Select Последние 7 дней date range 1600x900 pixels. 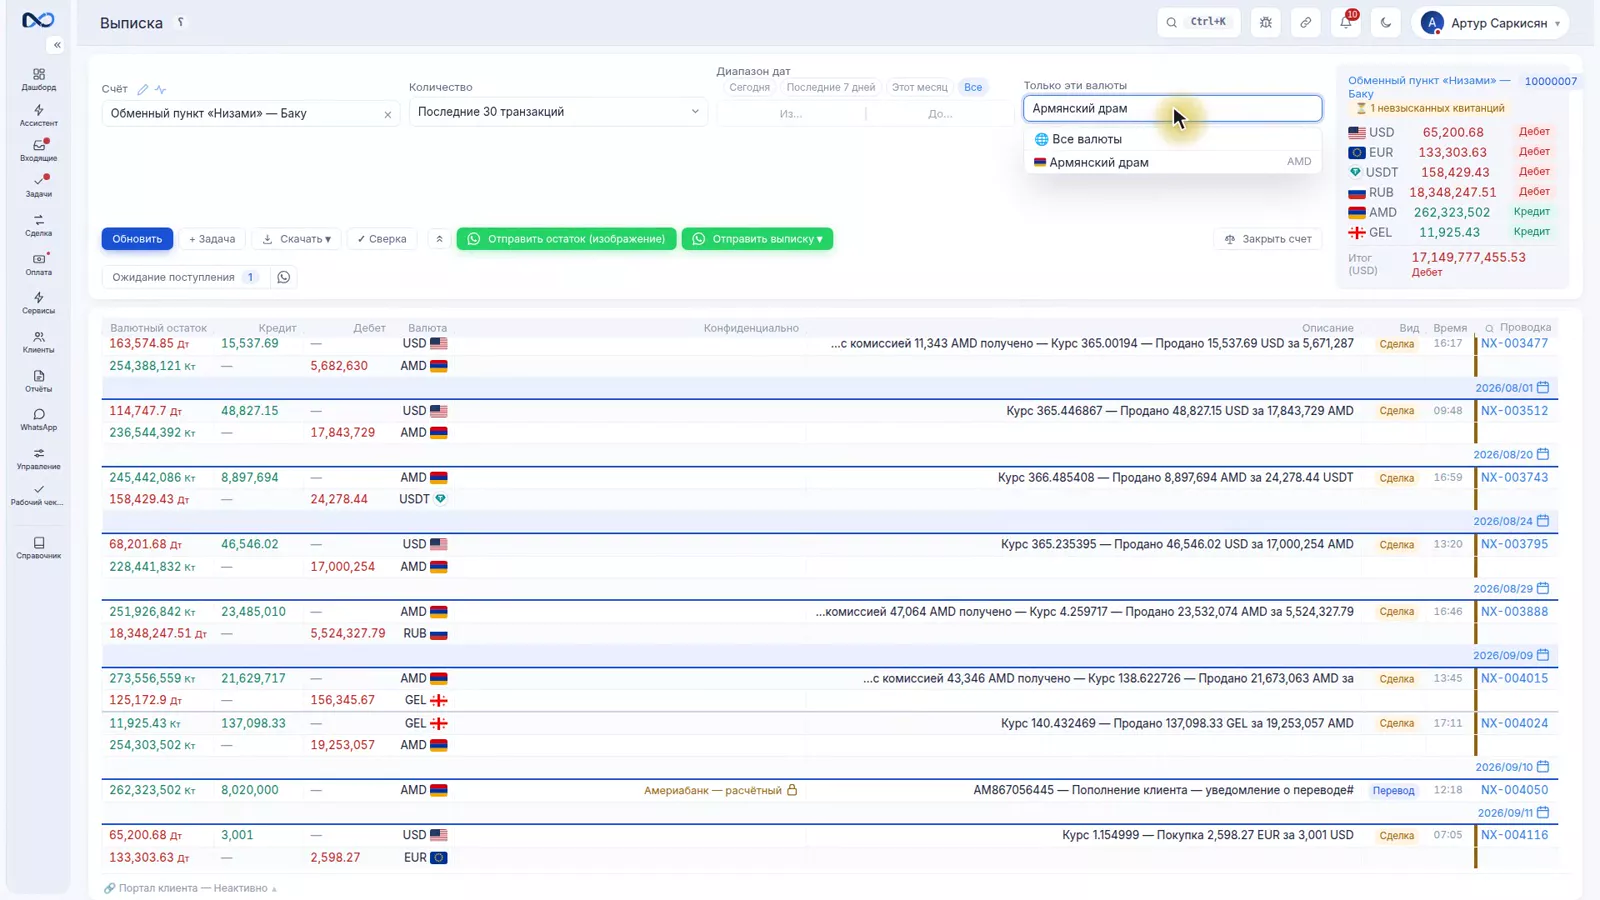point(831,87)
